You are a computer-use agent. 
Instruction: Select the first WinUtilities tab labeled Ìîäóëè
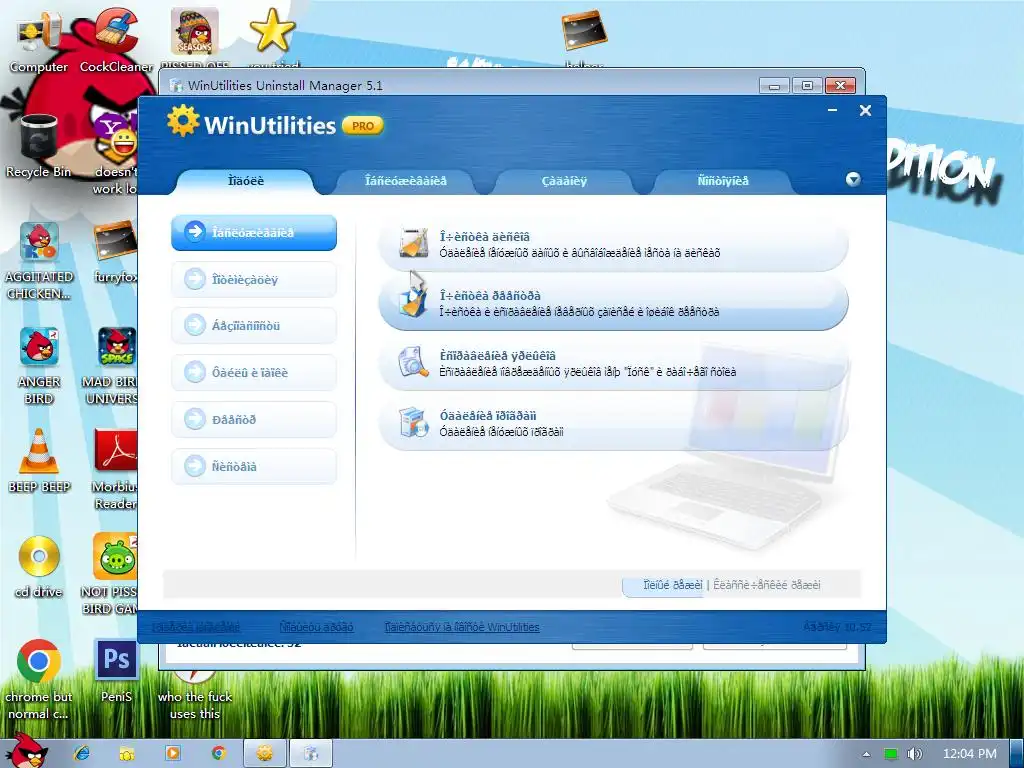pyautogui.click(x=246, y=181)
